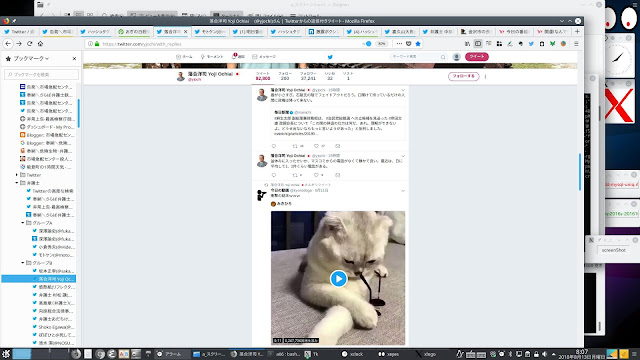Image resolution: width=640 pixels, height=360 pixels.
Task: Open Twitter メッセージ link
Action: (x=264, y=57)
